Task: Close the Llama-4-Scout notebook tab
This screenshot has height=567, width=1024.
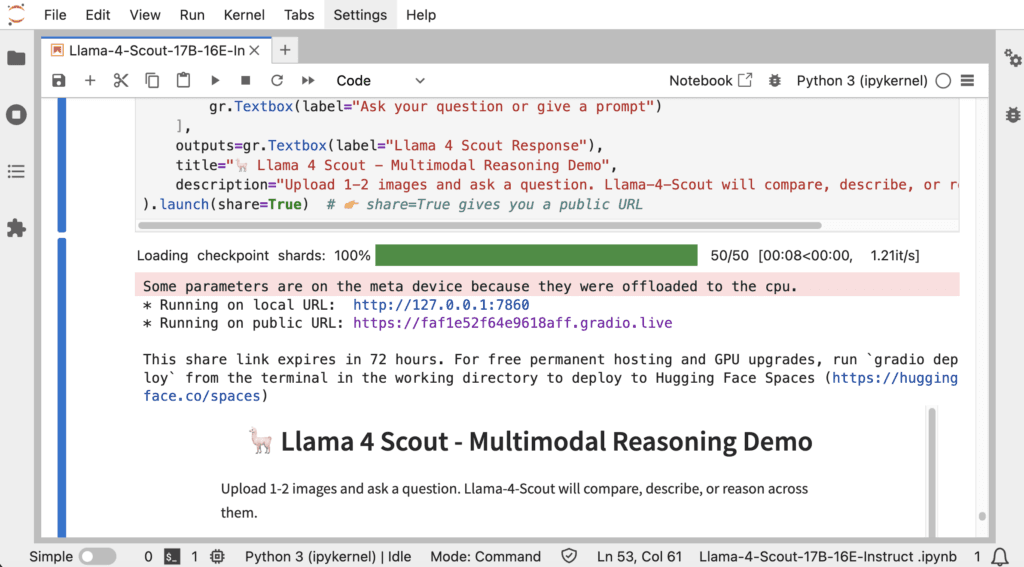Action: [x=255, y=50]
